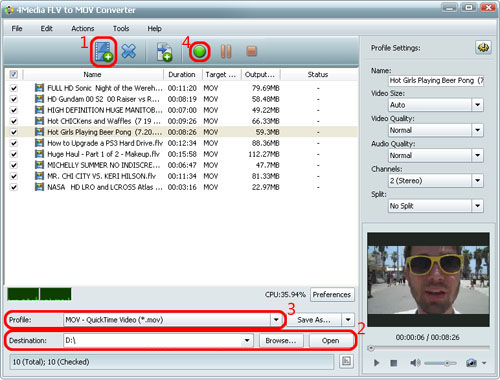Uncheck the MR. CHI CITY file
Viewport: 500px width, 380px height.
click(x=14, y=176)
